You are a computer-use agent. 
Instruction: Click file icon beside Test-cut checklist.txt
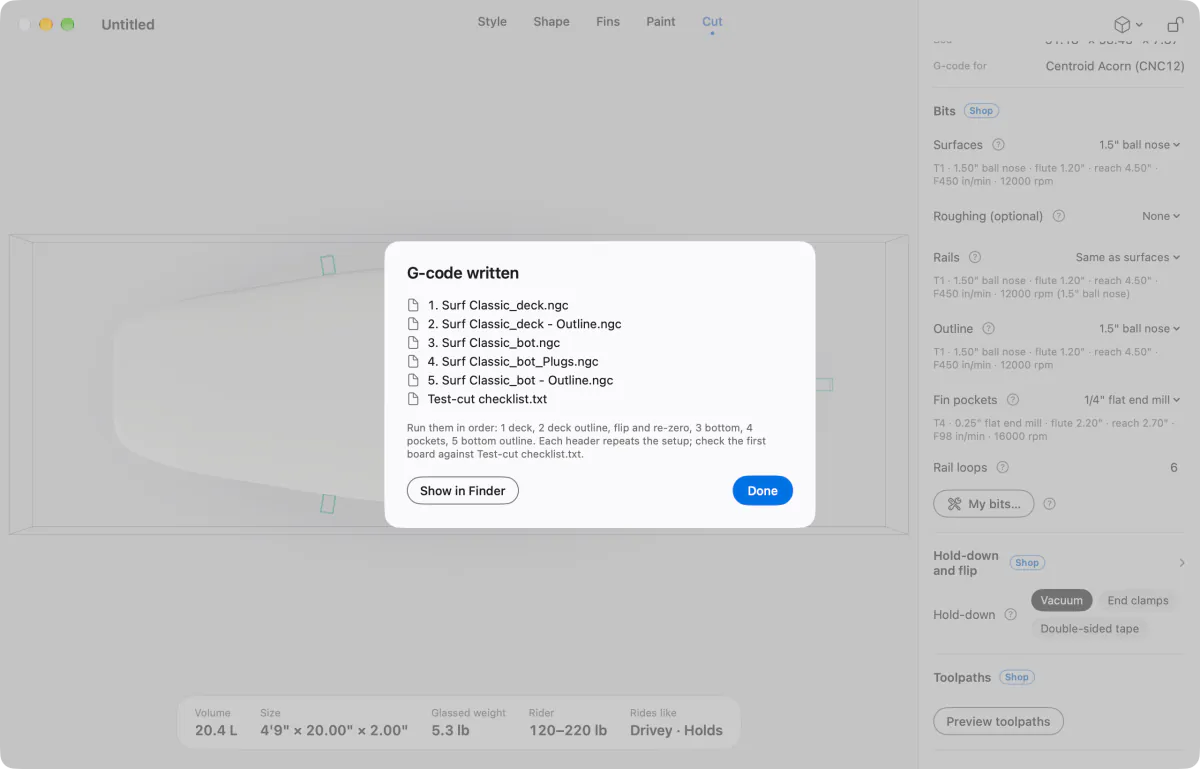coord(413,399)
